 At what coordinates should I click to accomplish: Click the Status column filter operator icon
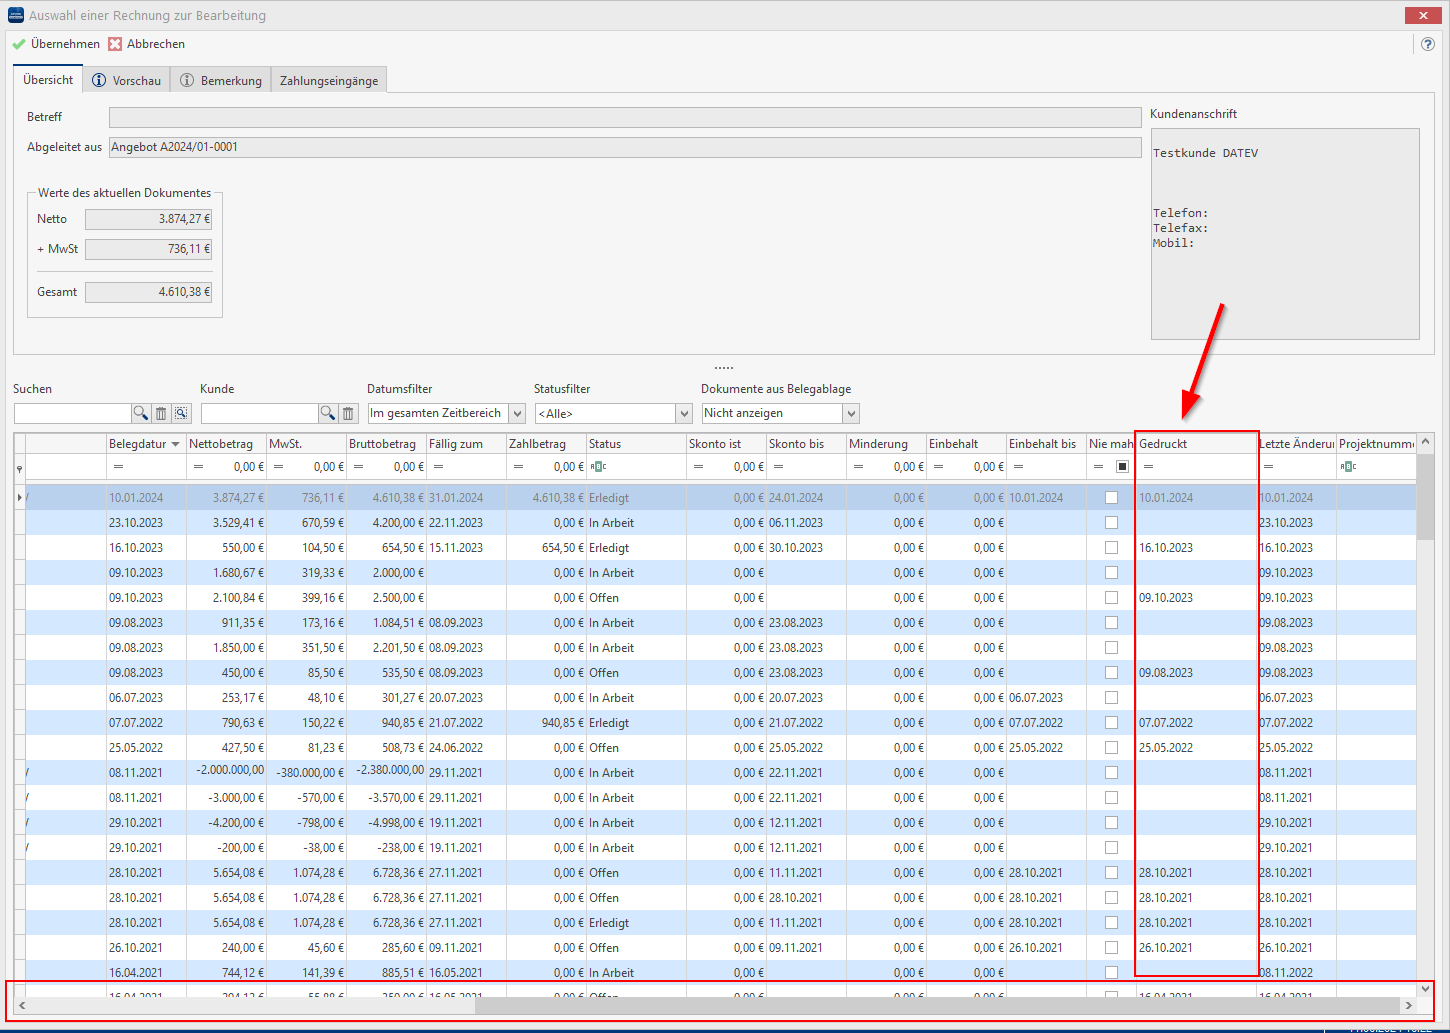[x=598, y=467]
